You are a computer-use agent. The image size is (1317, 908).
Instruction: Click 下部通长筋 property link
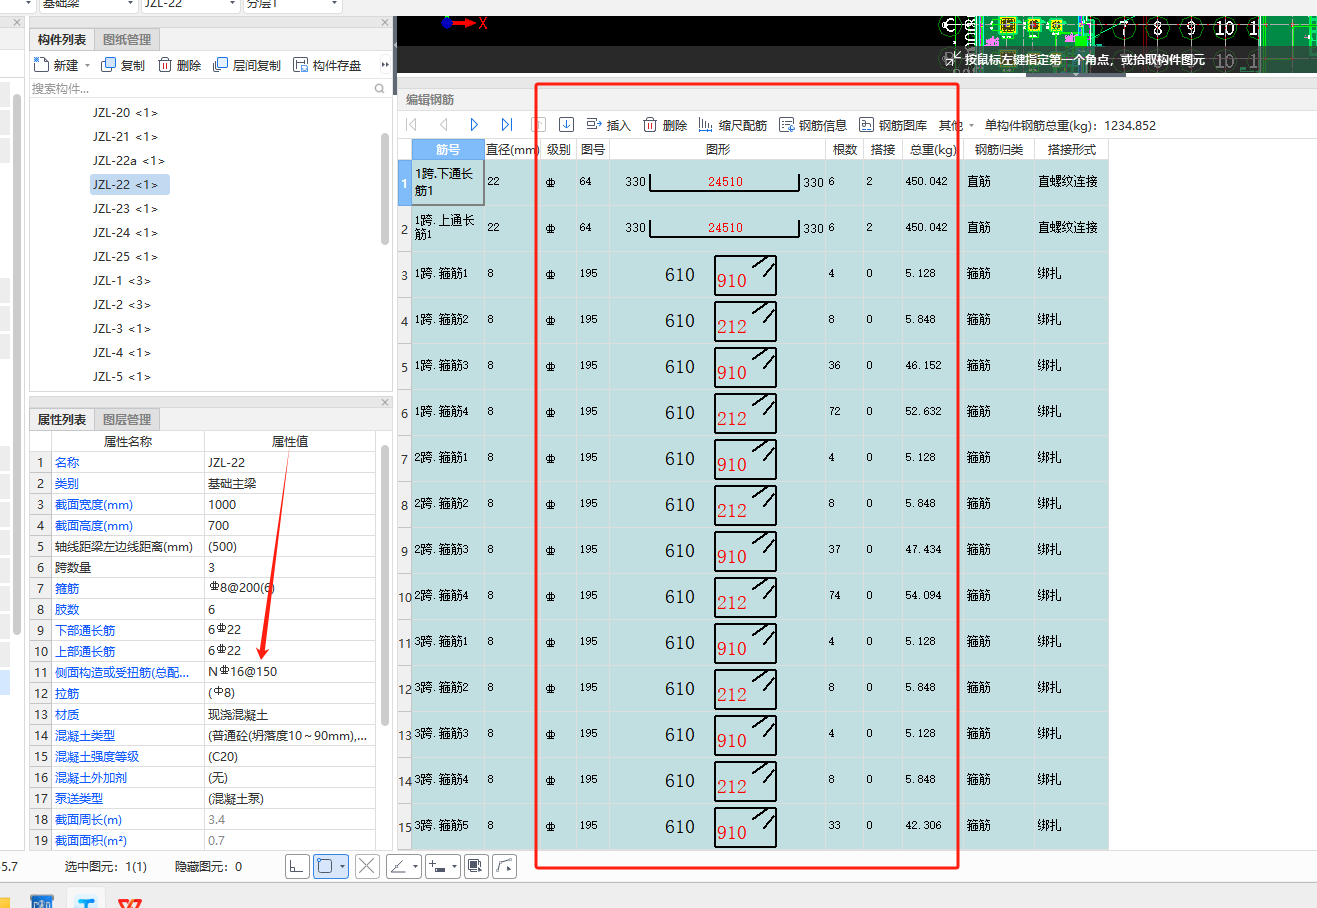pos(85,631)
